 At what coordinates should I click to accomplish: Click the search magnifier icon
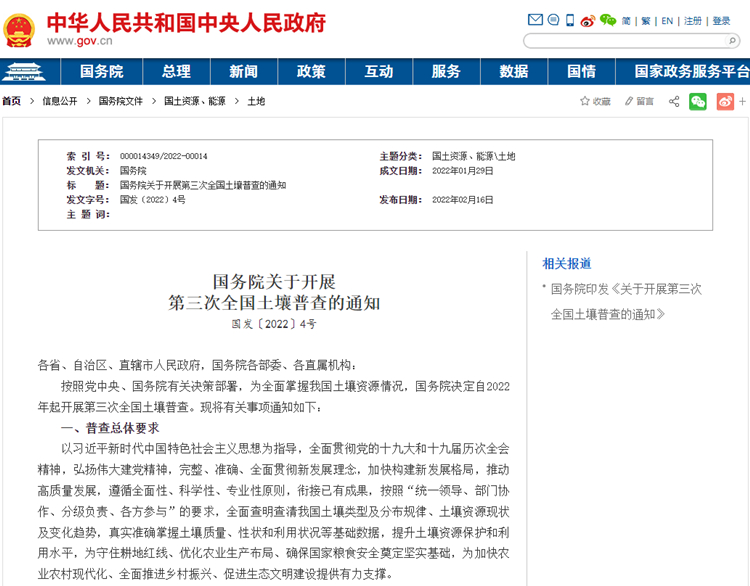pyautogui.click(x=731, y=41)
